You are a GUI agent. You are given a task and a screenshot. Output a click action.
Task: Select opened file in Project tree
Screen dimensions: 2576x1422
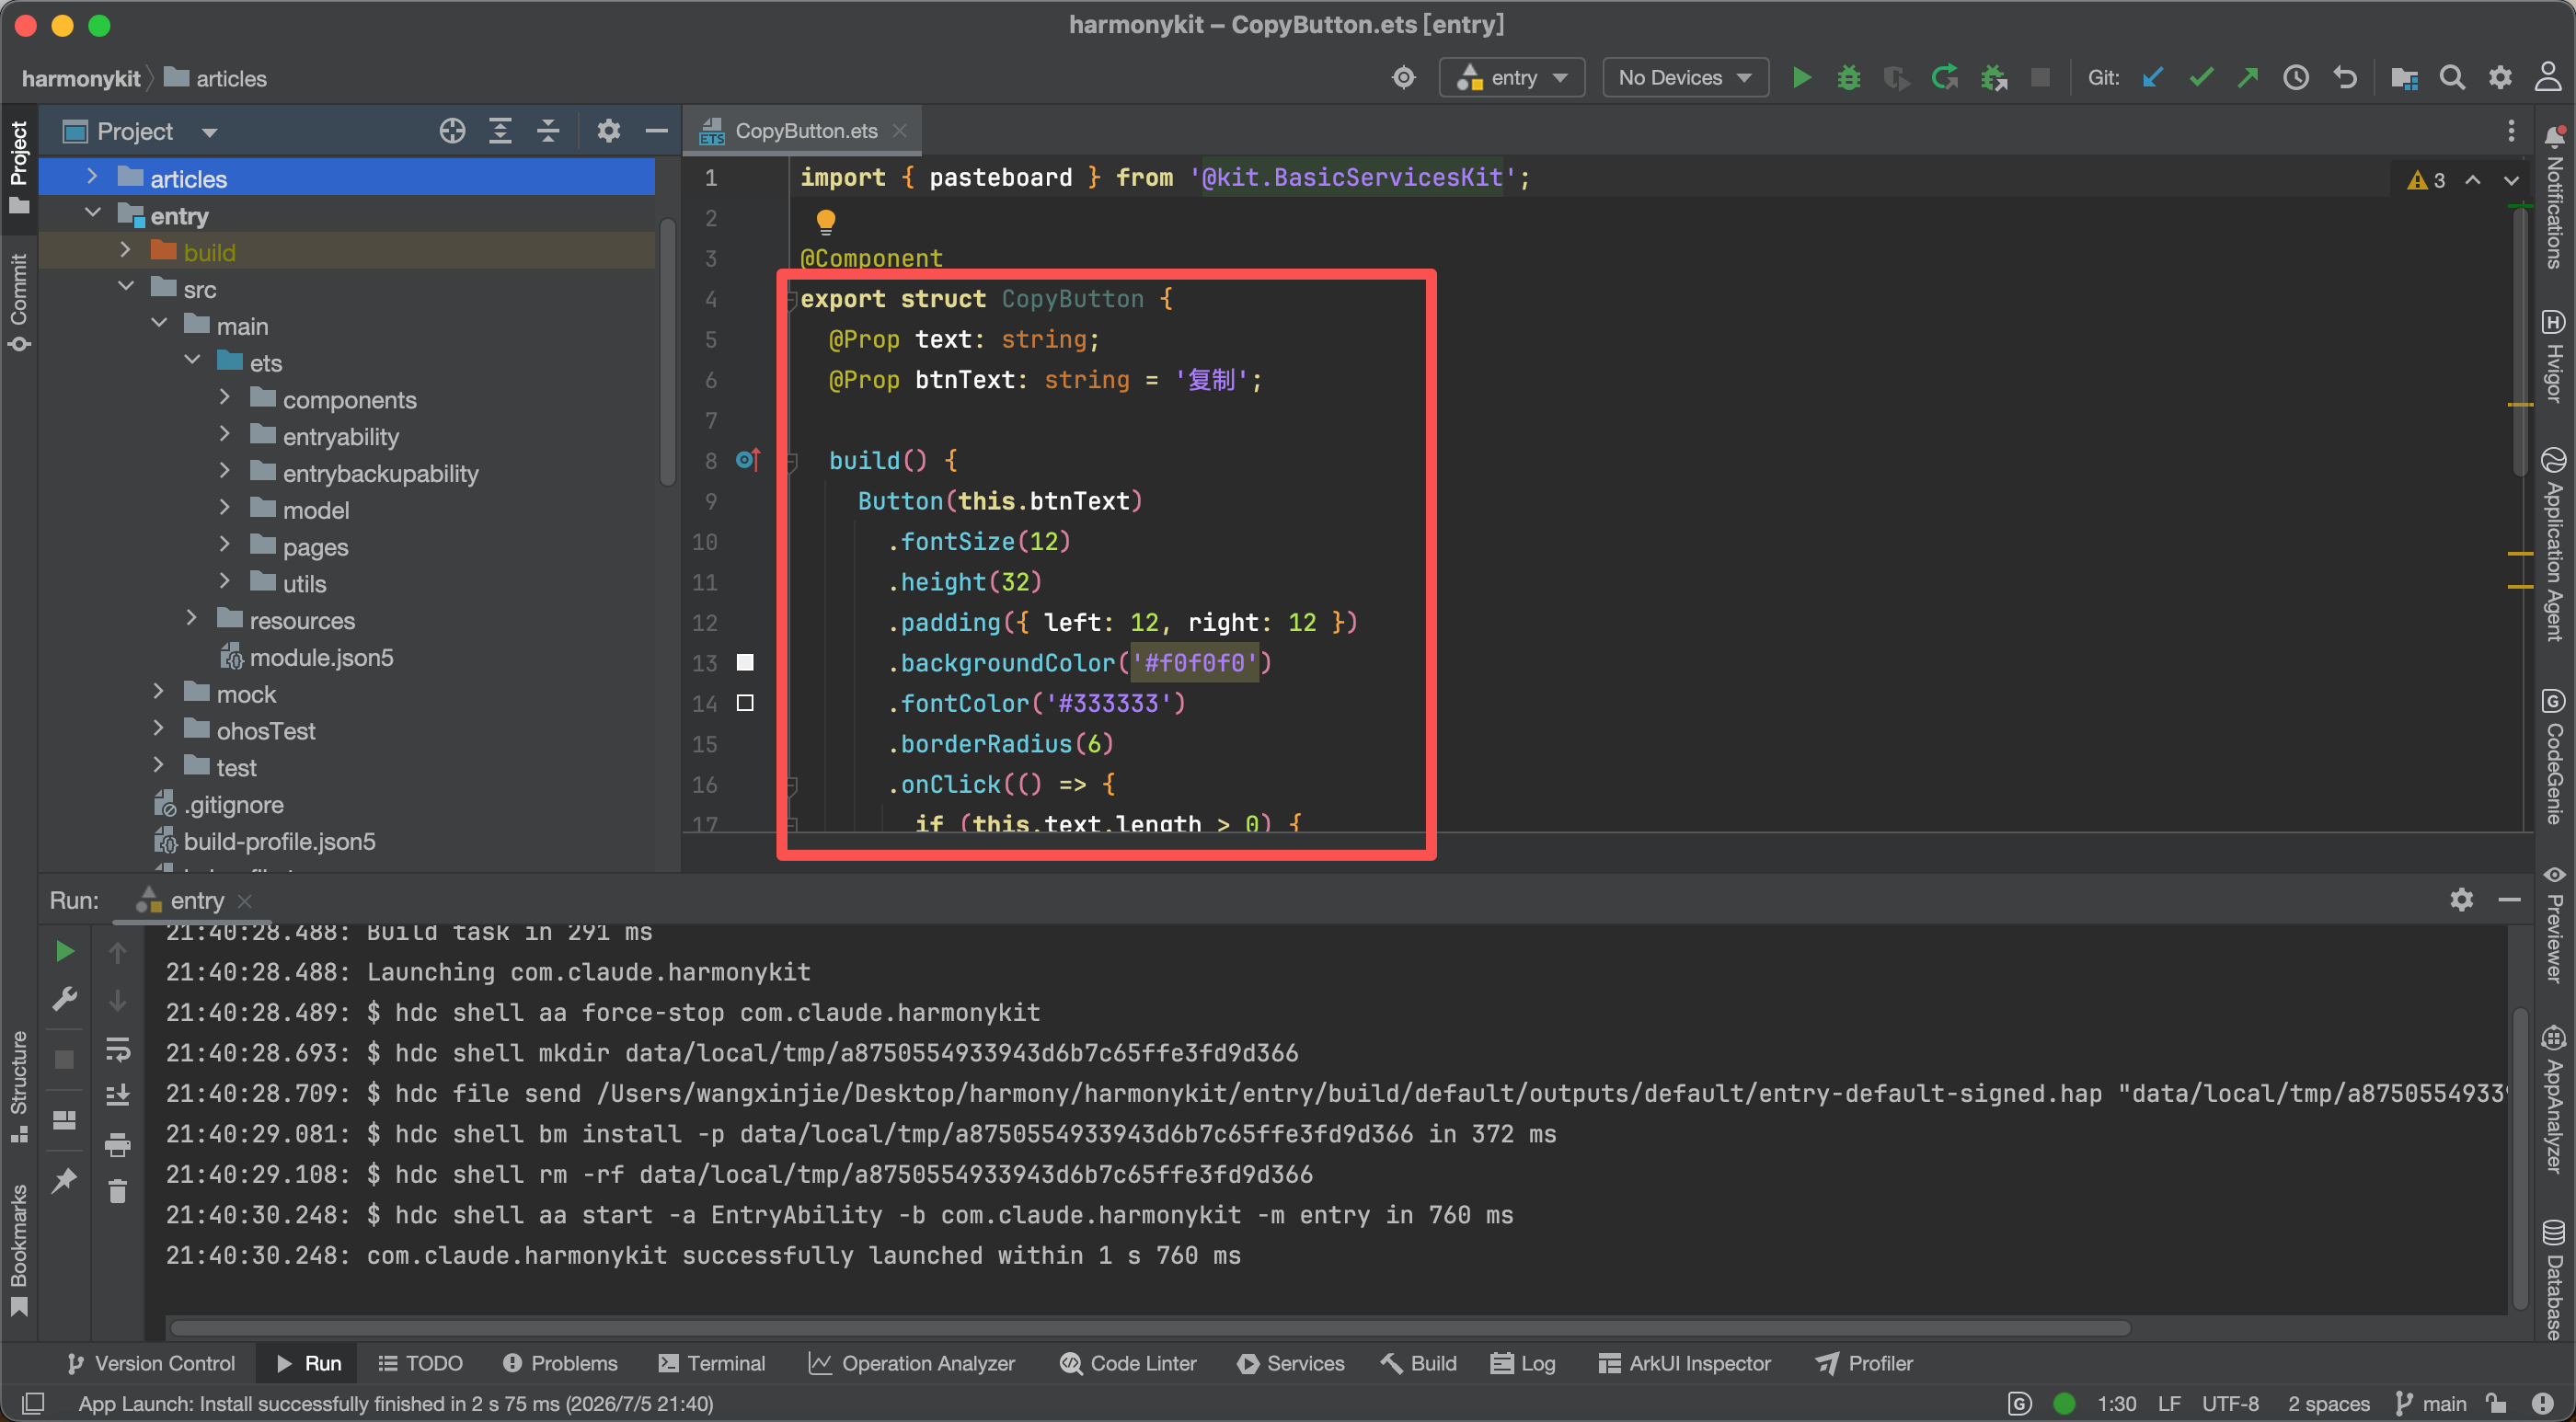[452, 131]
